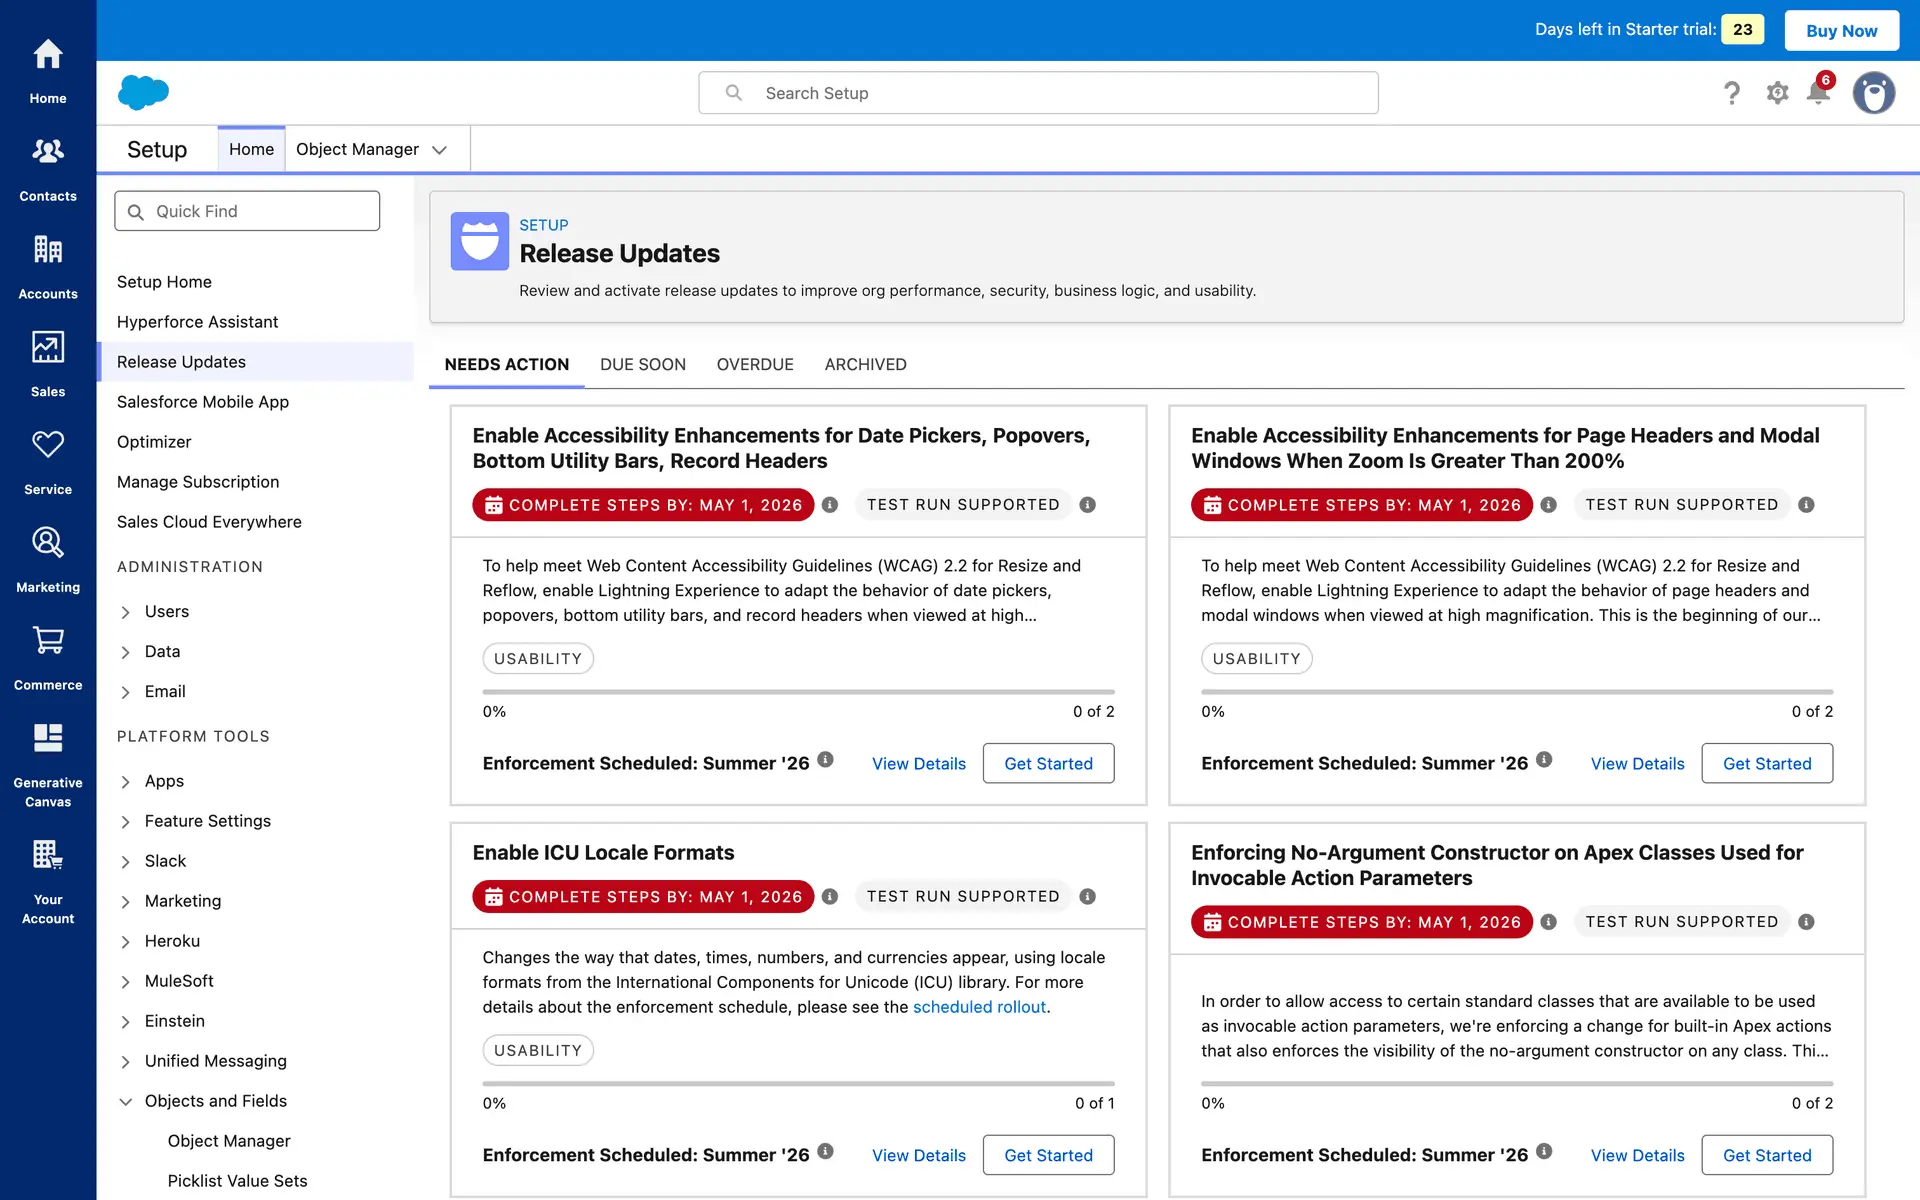1920x1200 pixels.
Task: Open the setup gear menu icon
Action: (1777, 93)
